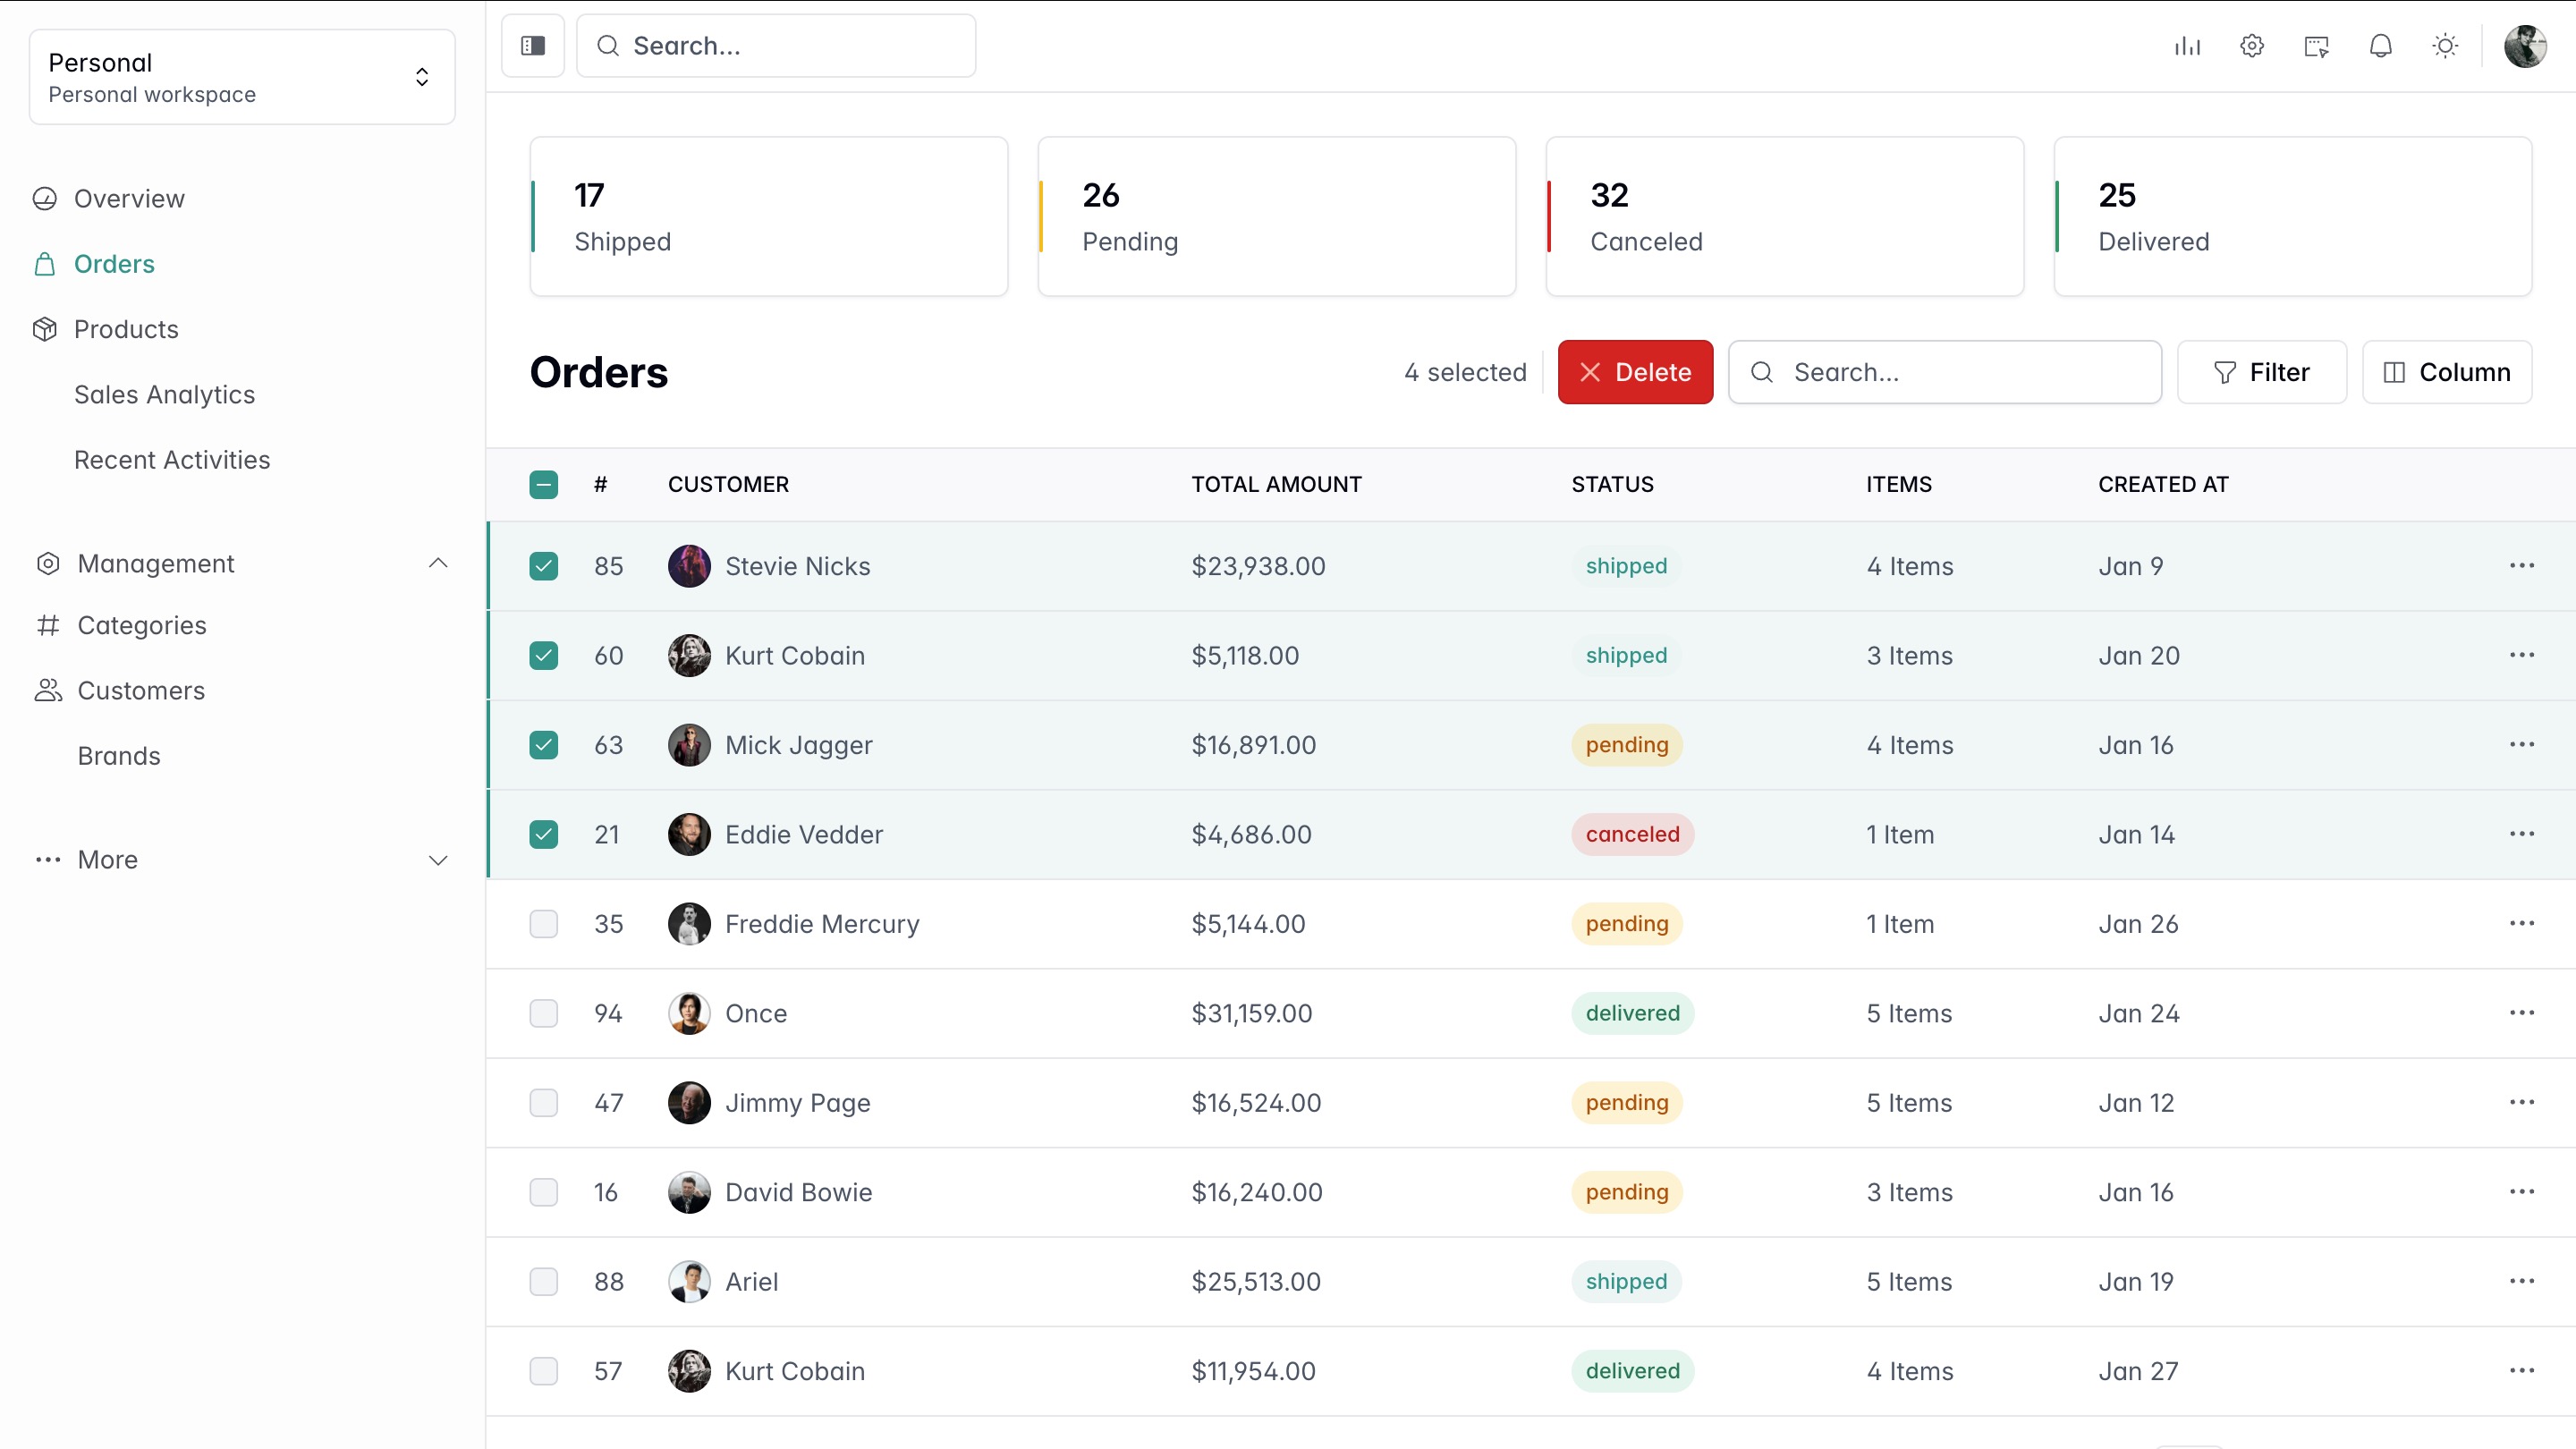This screenshot has height=1449, width=2576.
Task: Open the bar chart analytics icon
Action: coord(2187,46)
